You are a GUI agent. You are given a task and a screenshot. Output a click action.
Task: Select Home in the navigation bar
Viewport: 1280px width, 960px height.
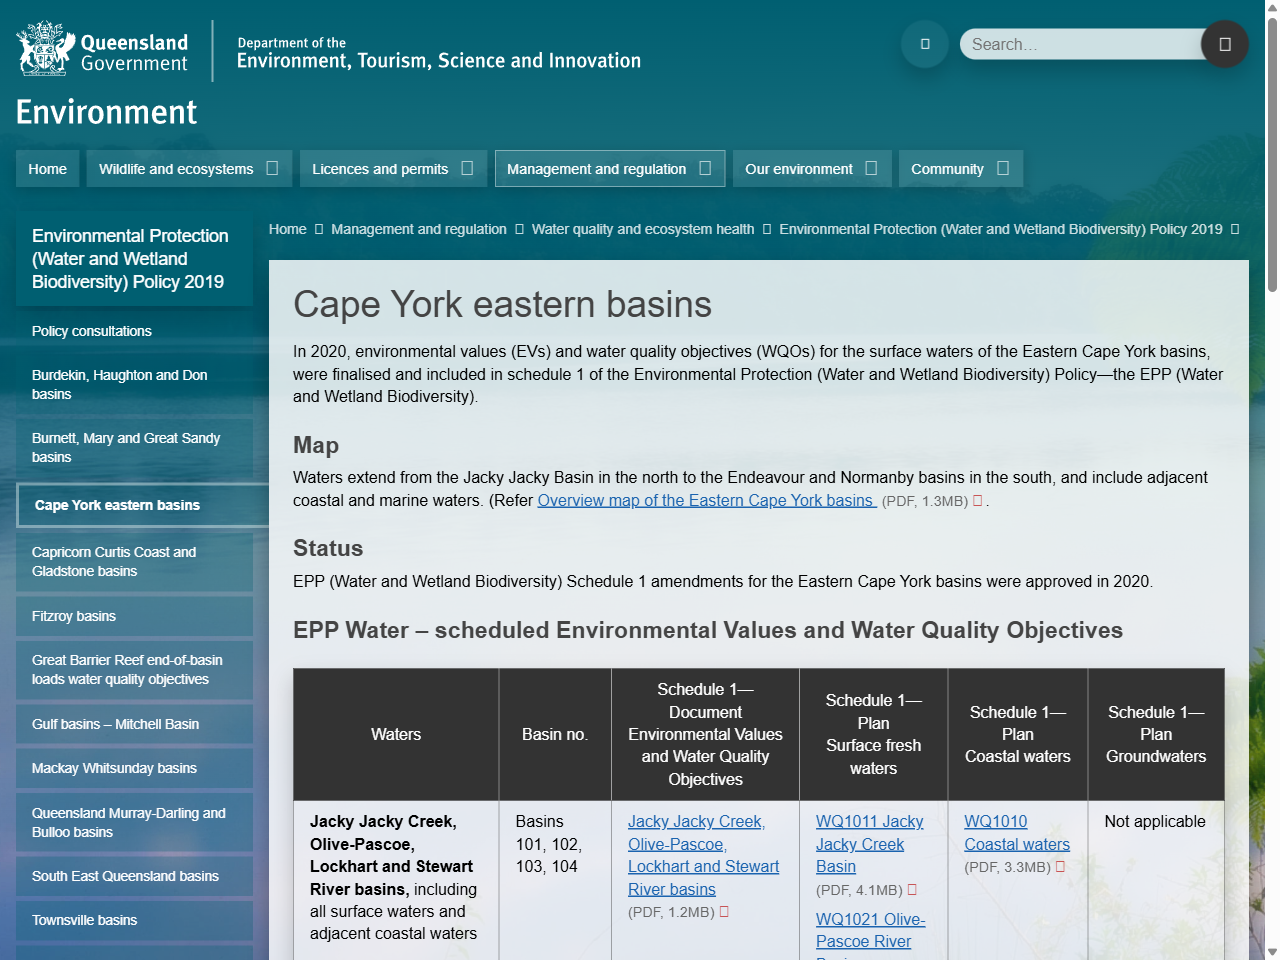pyautogui.click(x=47, y=168)
